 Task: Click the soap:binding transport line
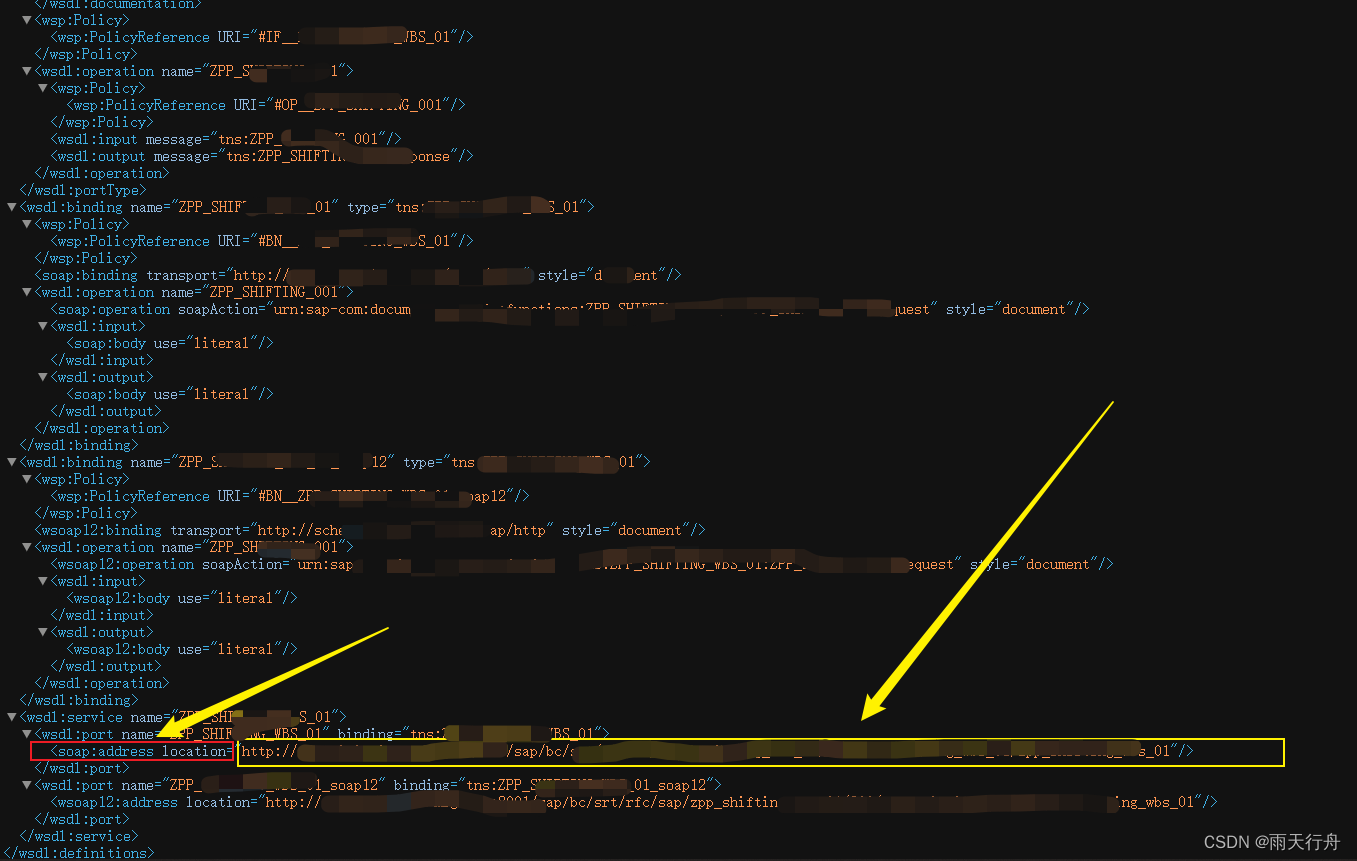coord(359,275)
